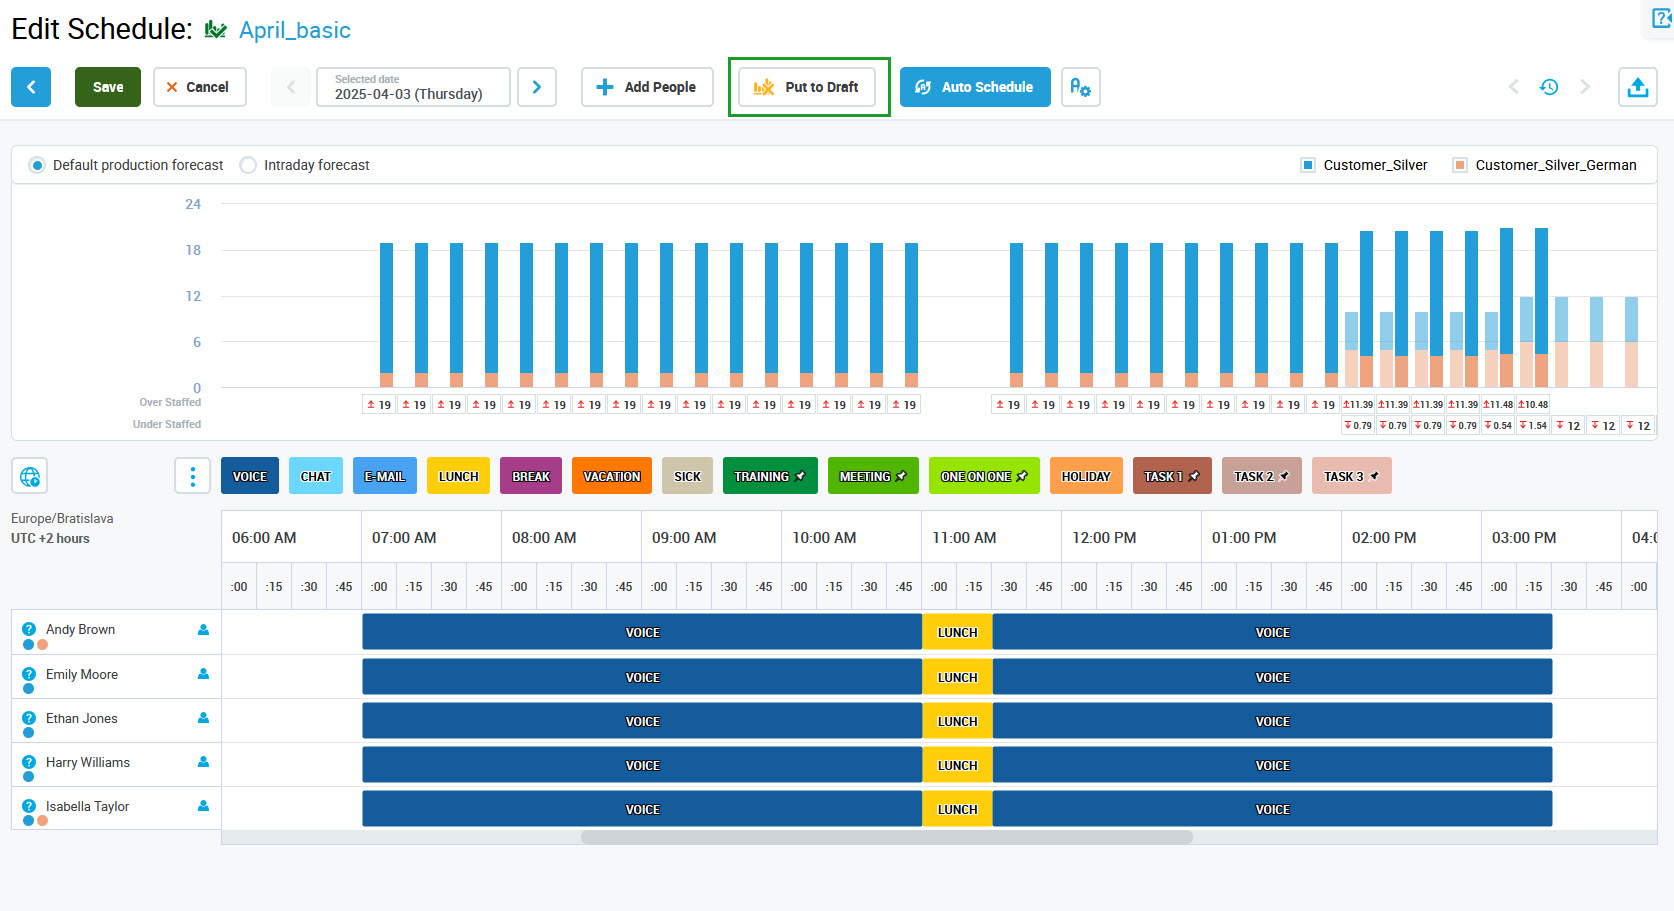
Task: Click the export upload icon
Action: (1637, 87)
